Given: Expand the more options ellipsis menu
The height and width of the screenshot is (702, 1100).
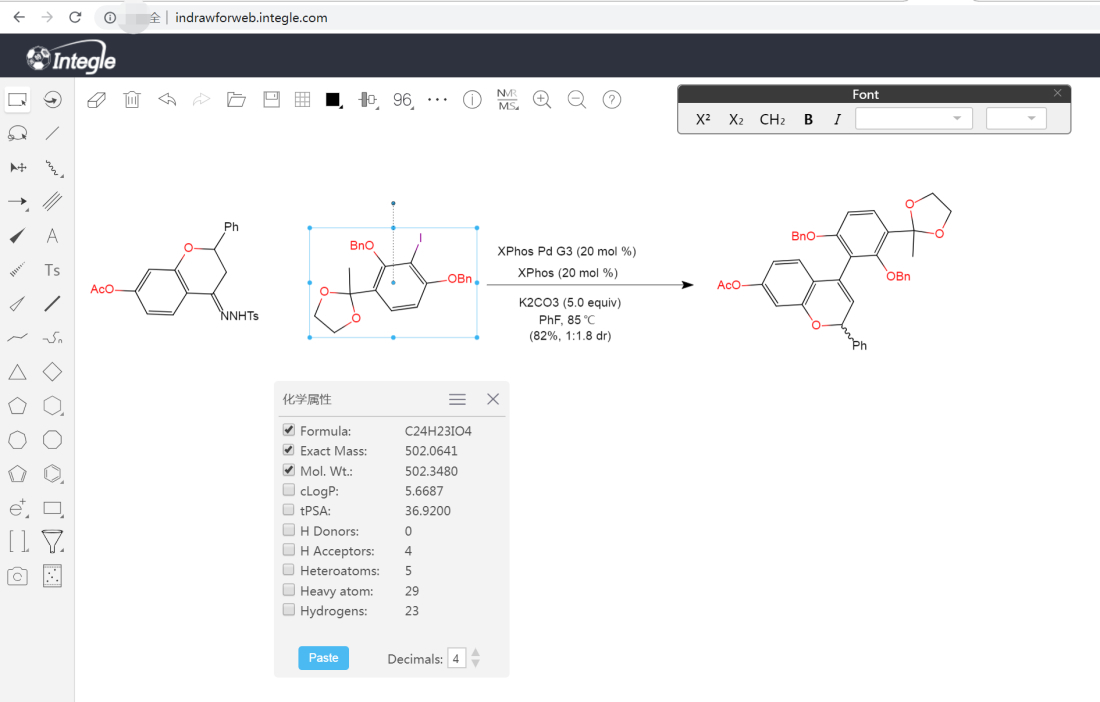Looking at the screenshot, I should pos(437,100).
